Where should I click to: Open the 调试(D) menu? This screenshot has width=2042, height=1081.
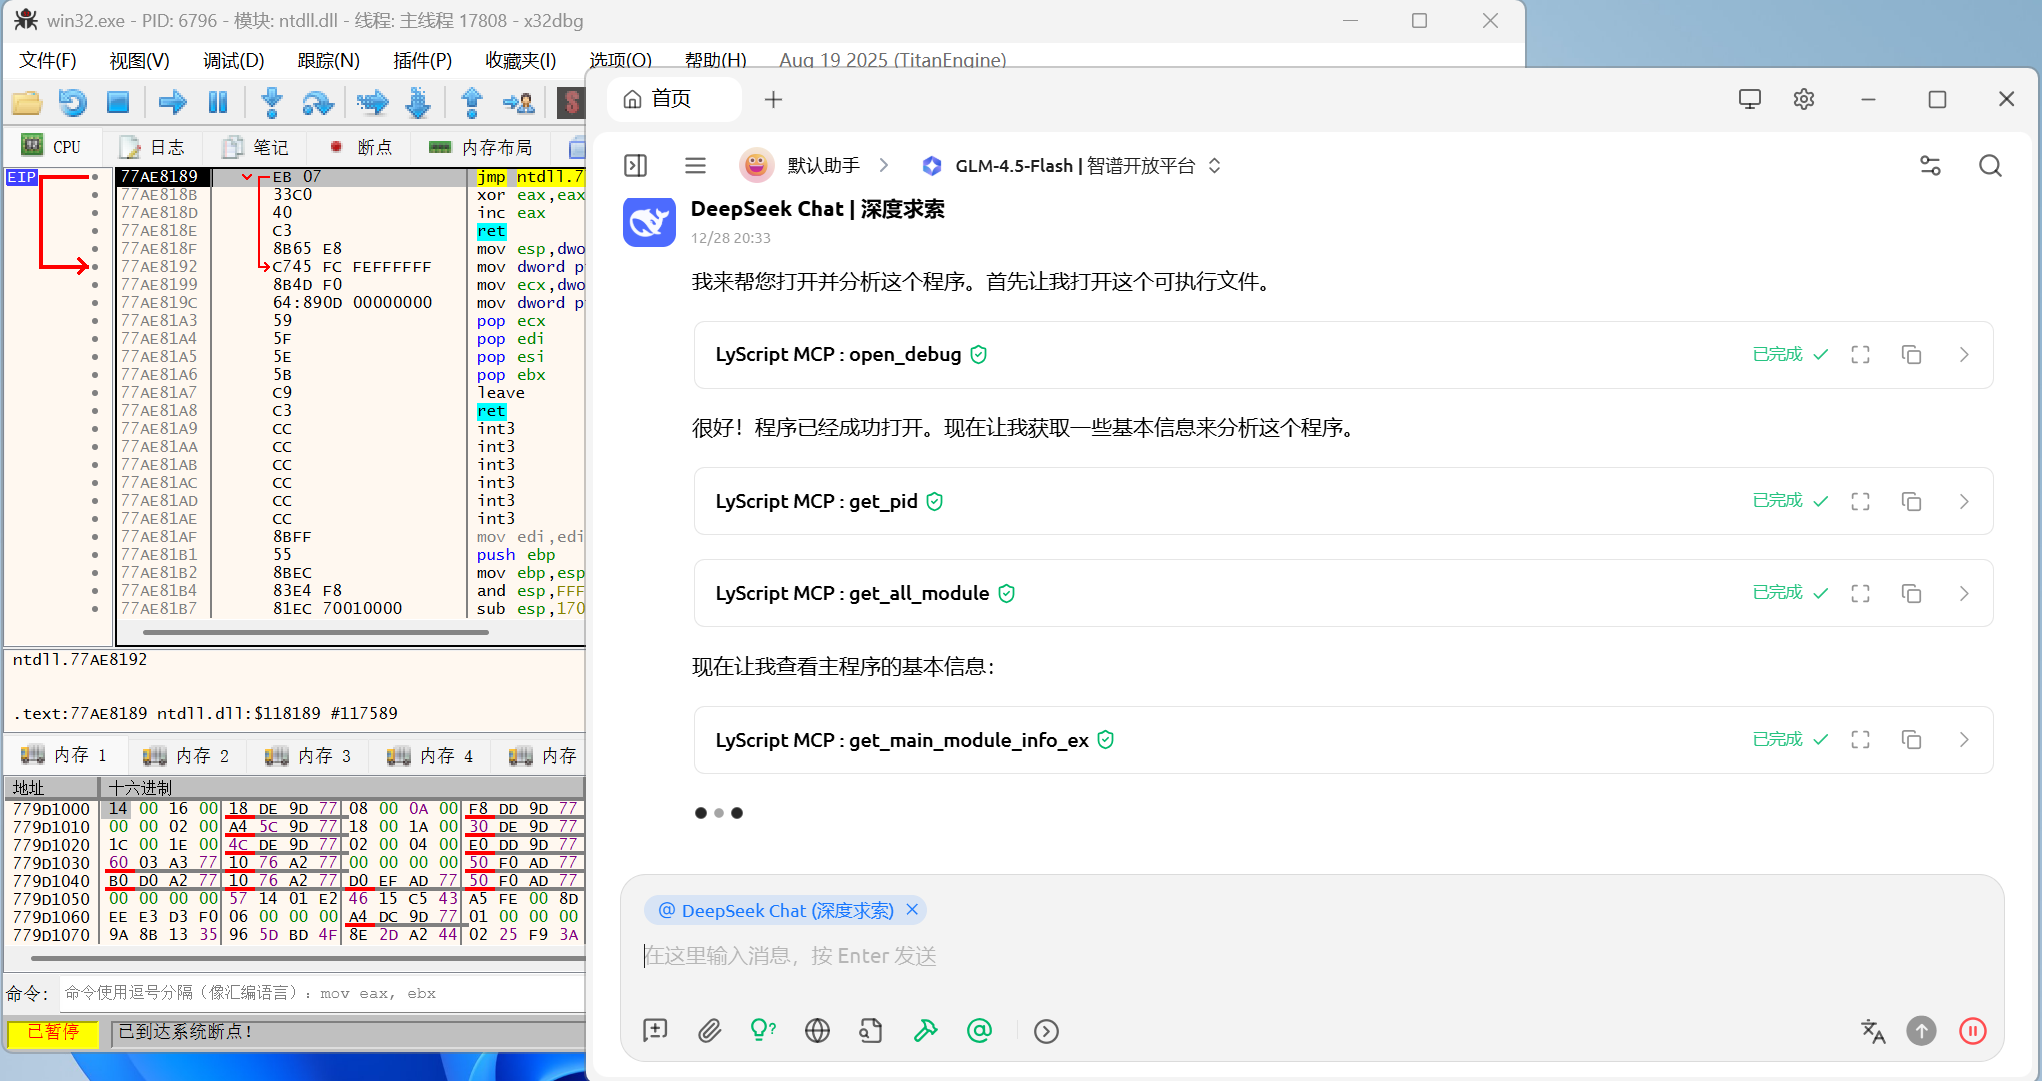(233, 60)
